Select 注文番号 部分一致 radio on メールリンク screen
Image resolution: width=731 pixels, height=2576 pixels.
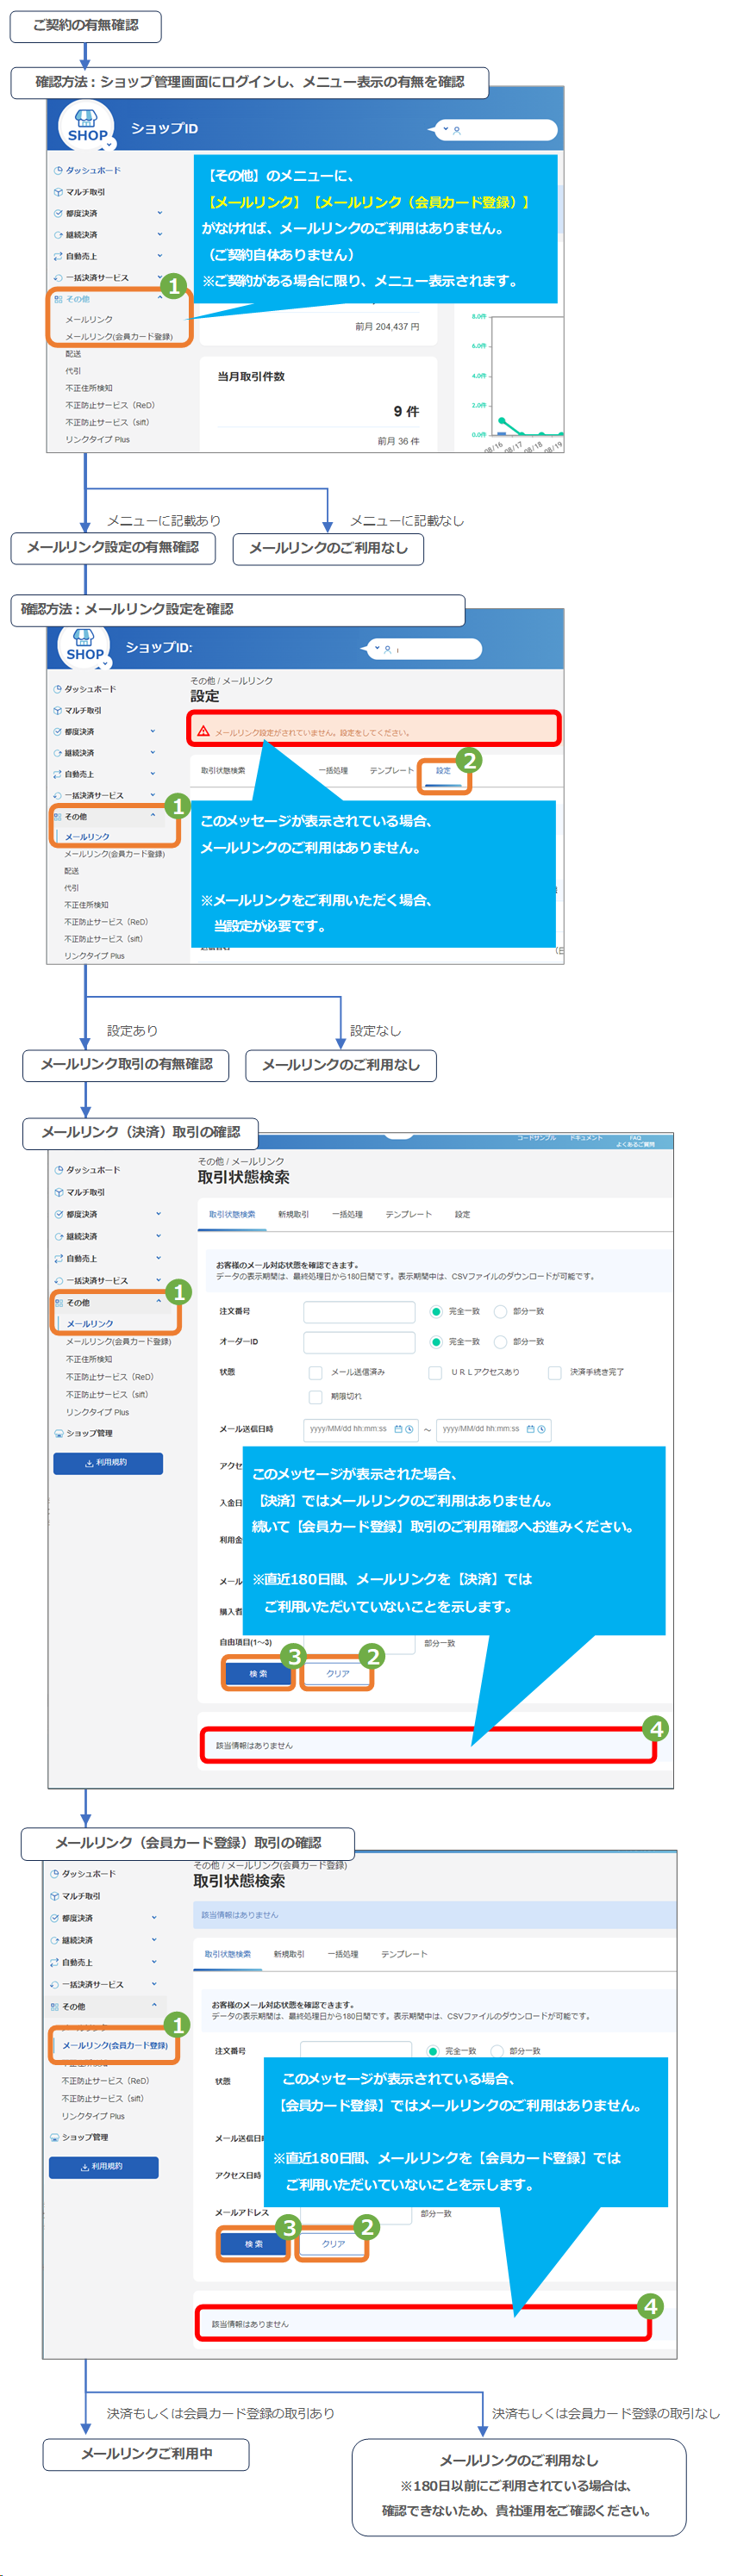500,1311
